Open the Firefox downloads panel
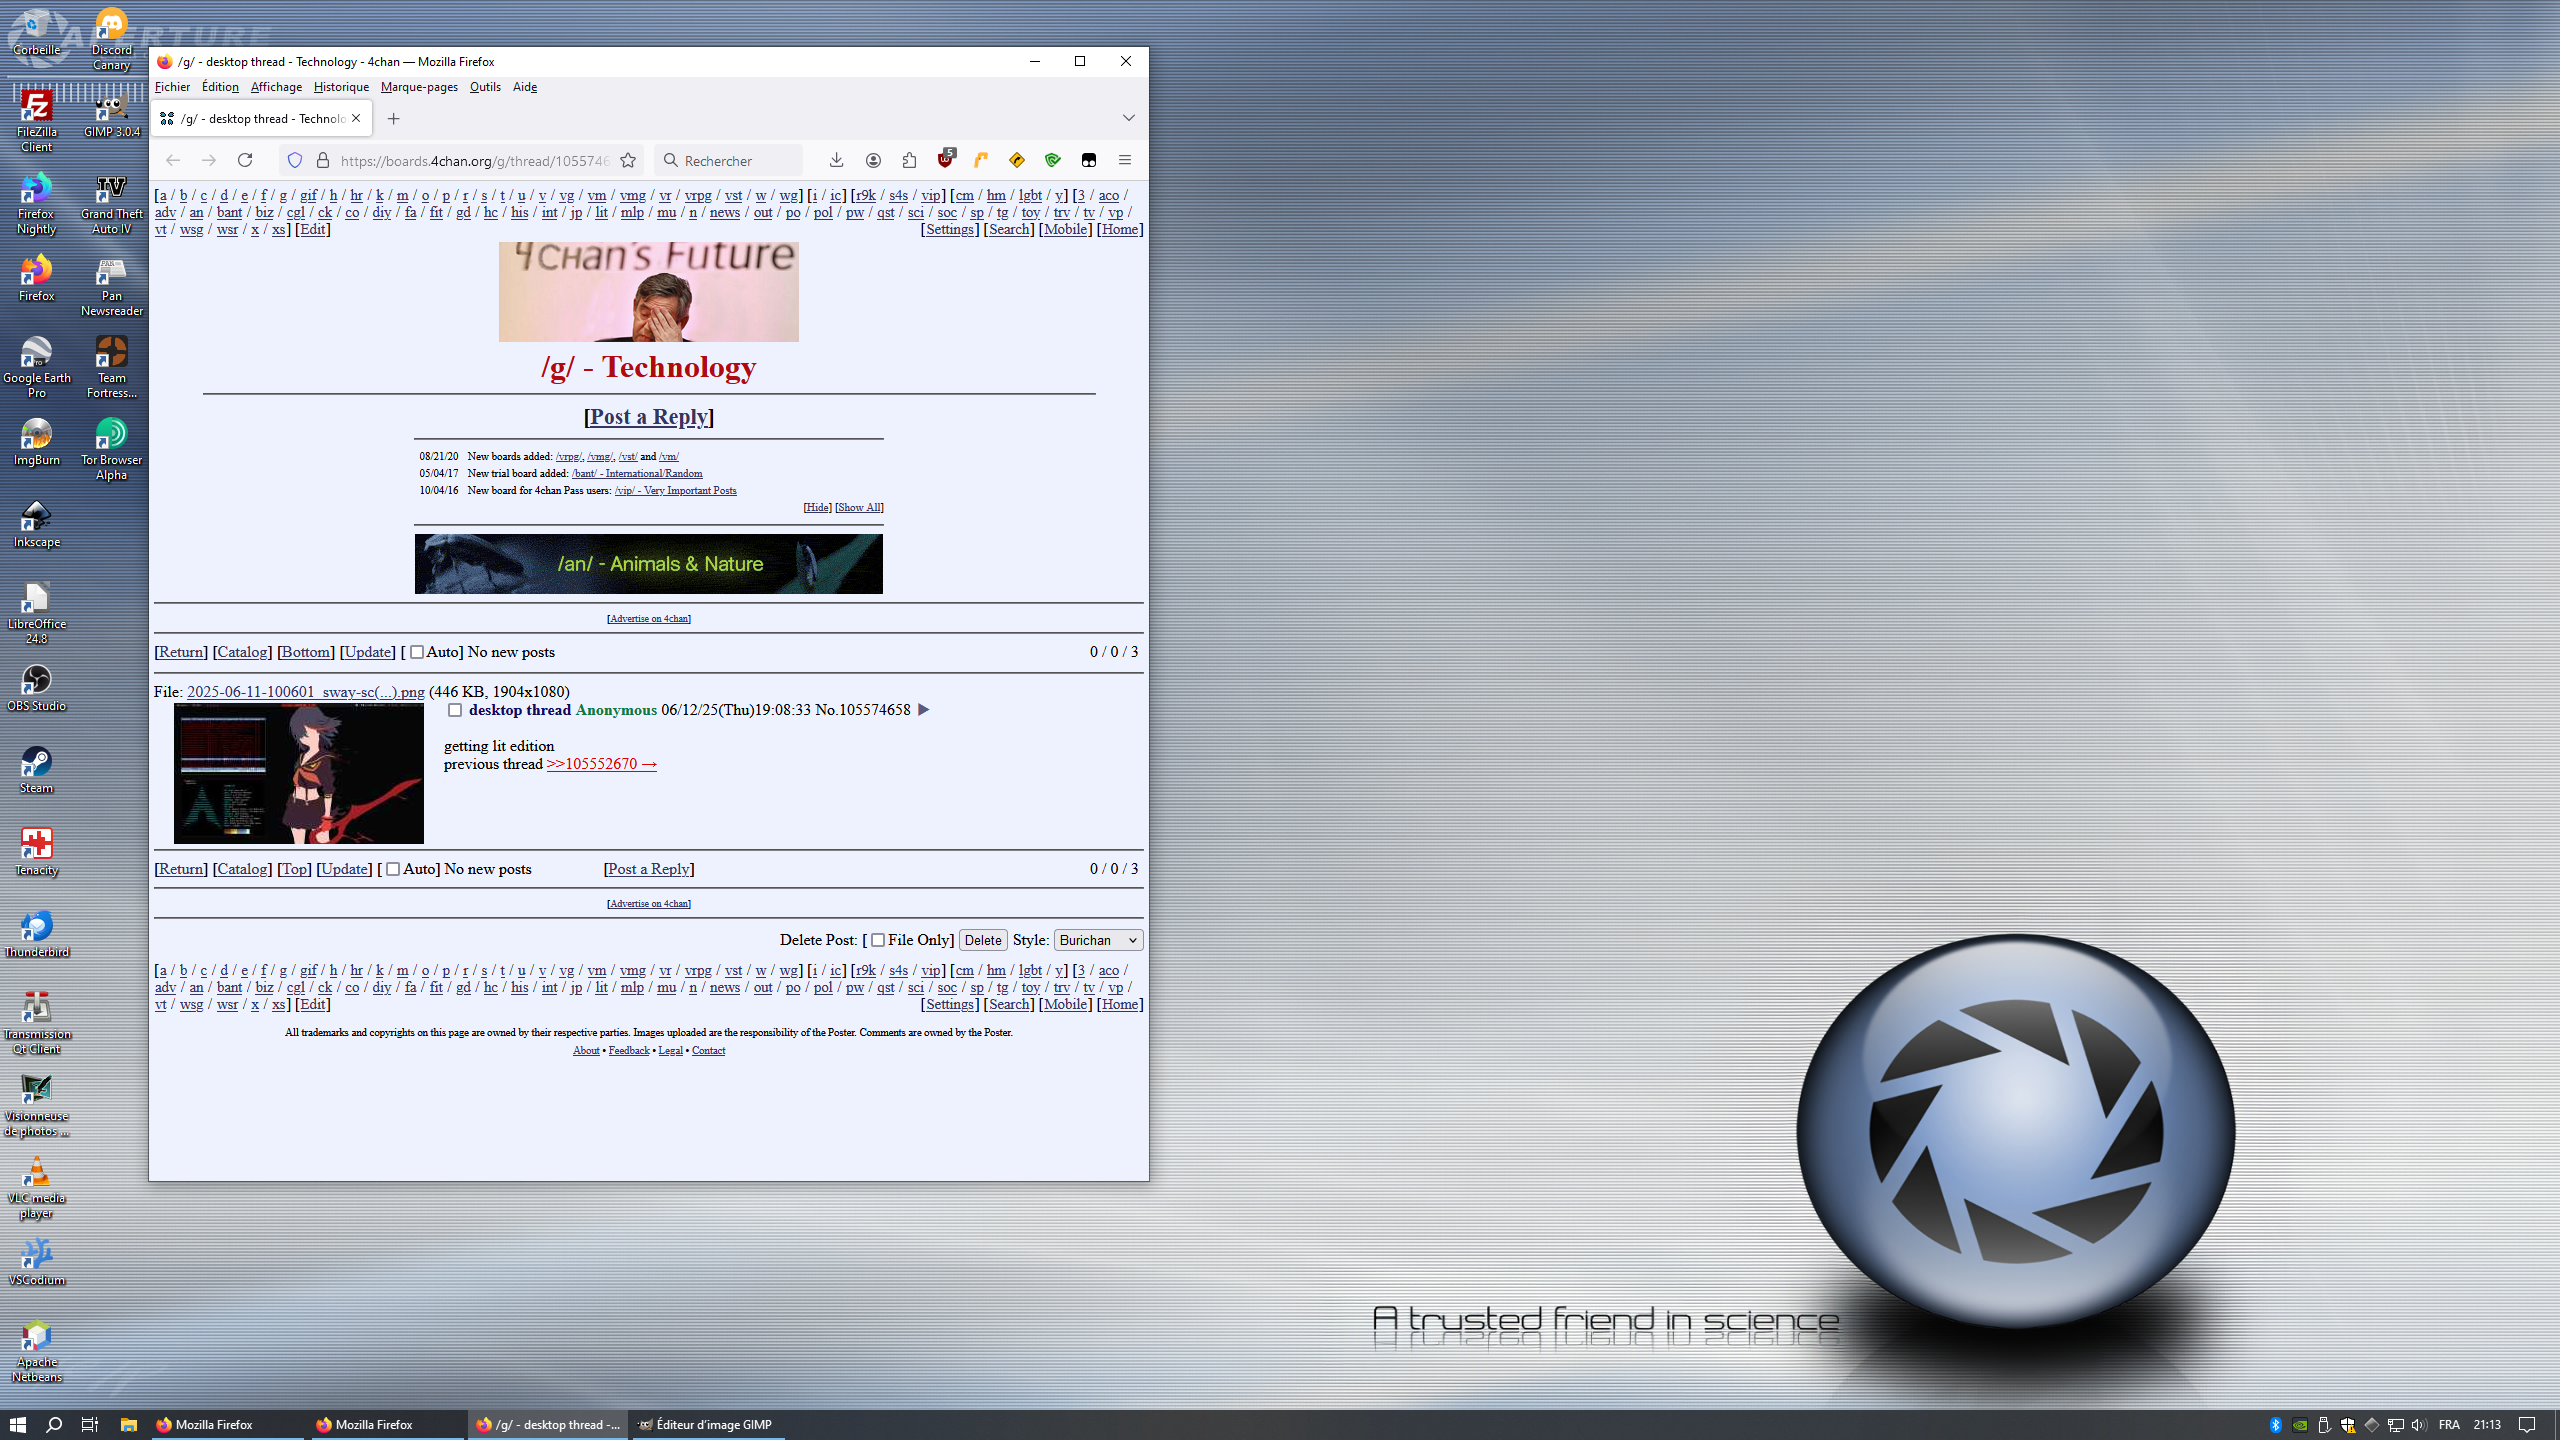2560x1440 pixels. tap(837, 160)
